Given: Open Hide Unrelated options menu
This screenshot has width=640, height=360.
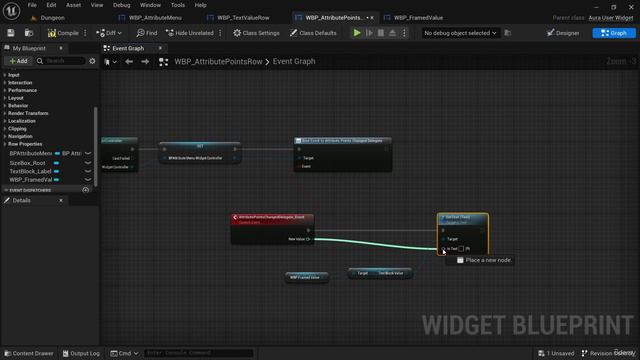Looking at the screenshot, I should (x=220, y=33).
